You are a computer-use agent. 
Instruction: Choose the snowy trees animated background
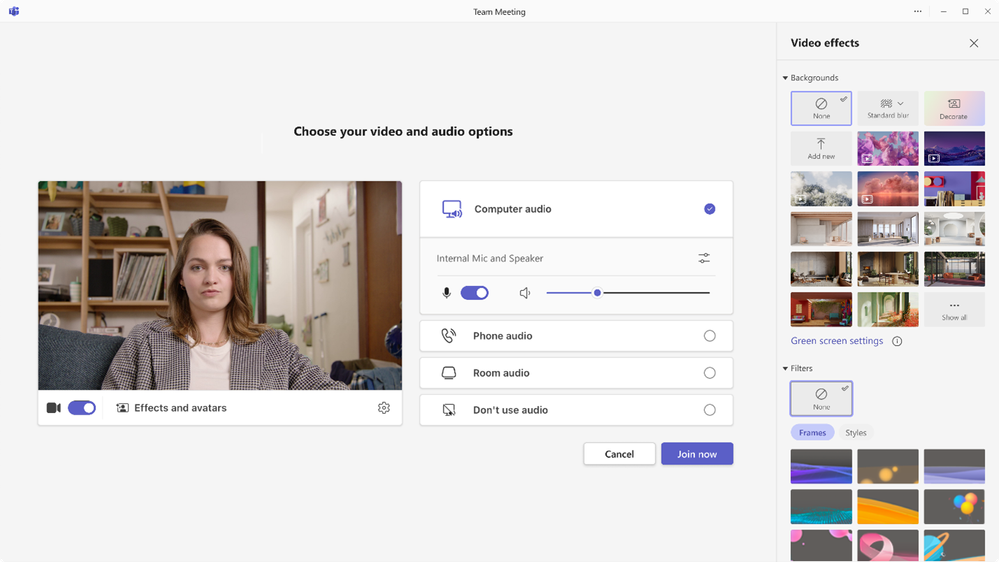pos(821,189)
